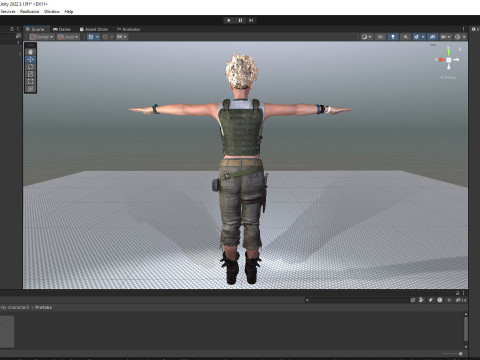480x360 pixels.
Task: Toggle hidden packages visibility count
Action: click(461, 300)
